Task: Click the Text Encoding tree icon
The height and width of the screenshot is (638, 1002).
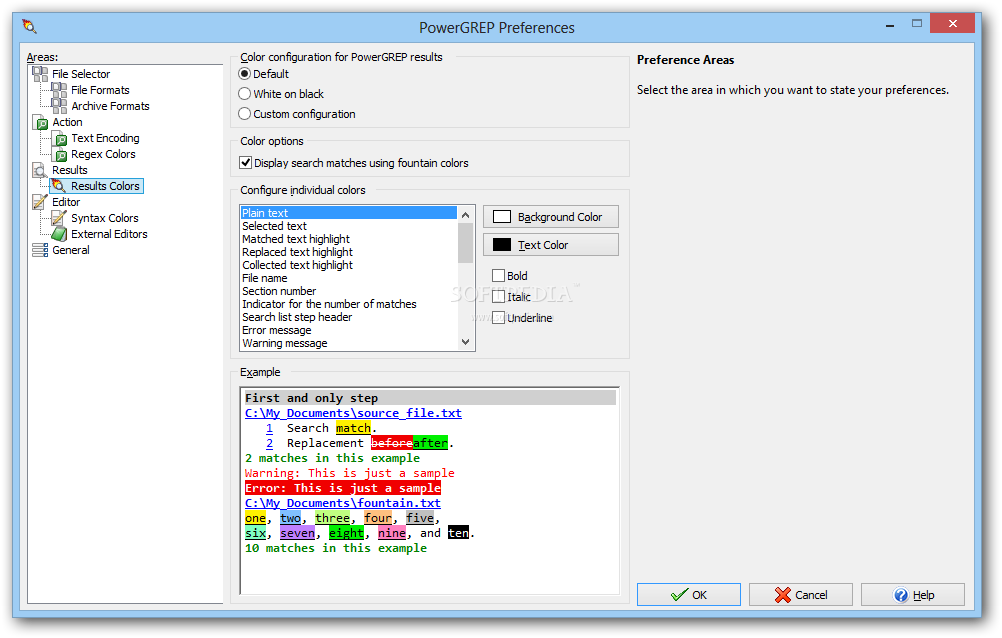Action: point(59,138)
